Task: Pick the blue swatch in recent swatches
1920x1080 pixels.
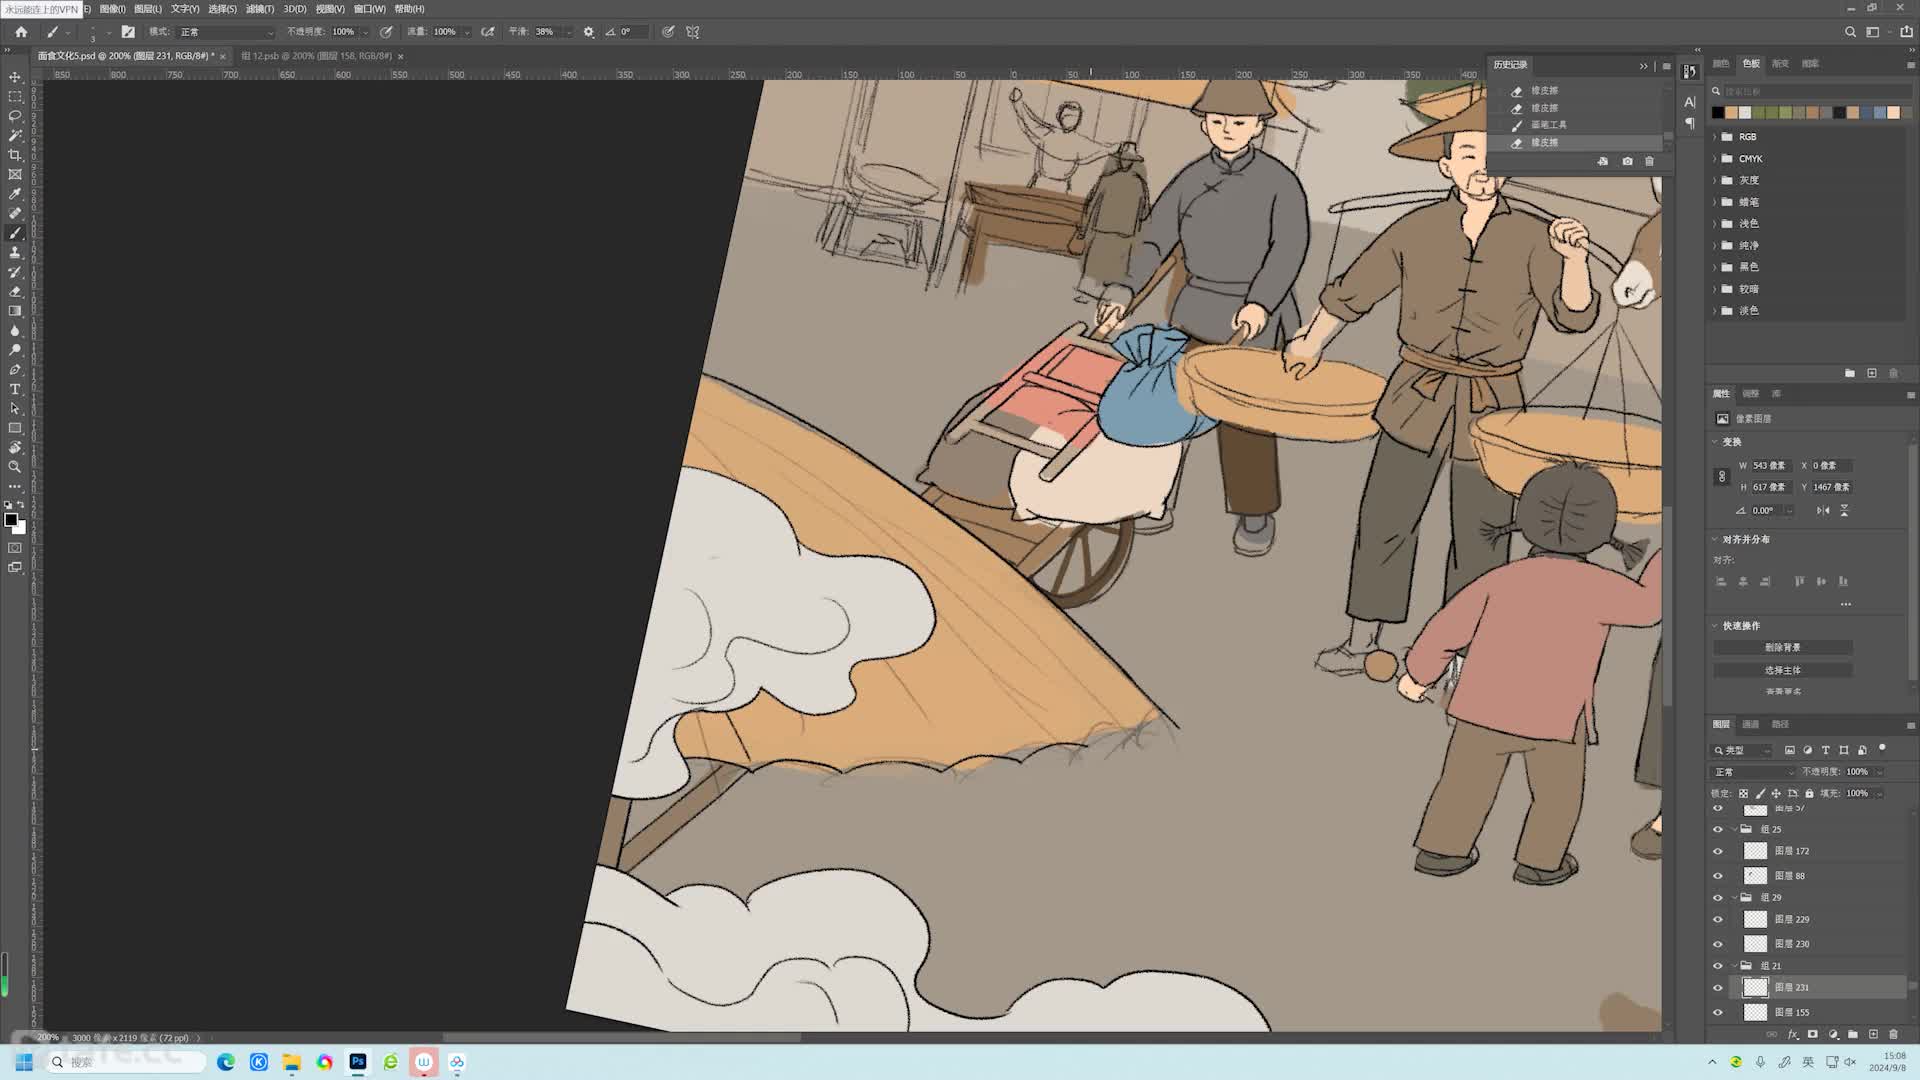Action: 1880,113
